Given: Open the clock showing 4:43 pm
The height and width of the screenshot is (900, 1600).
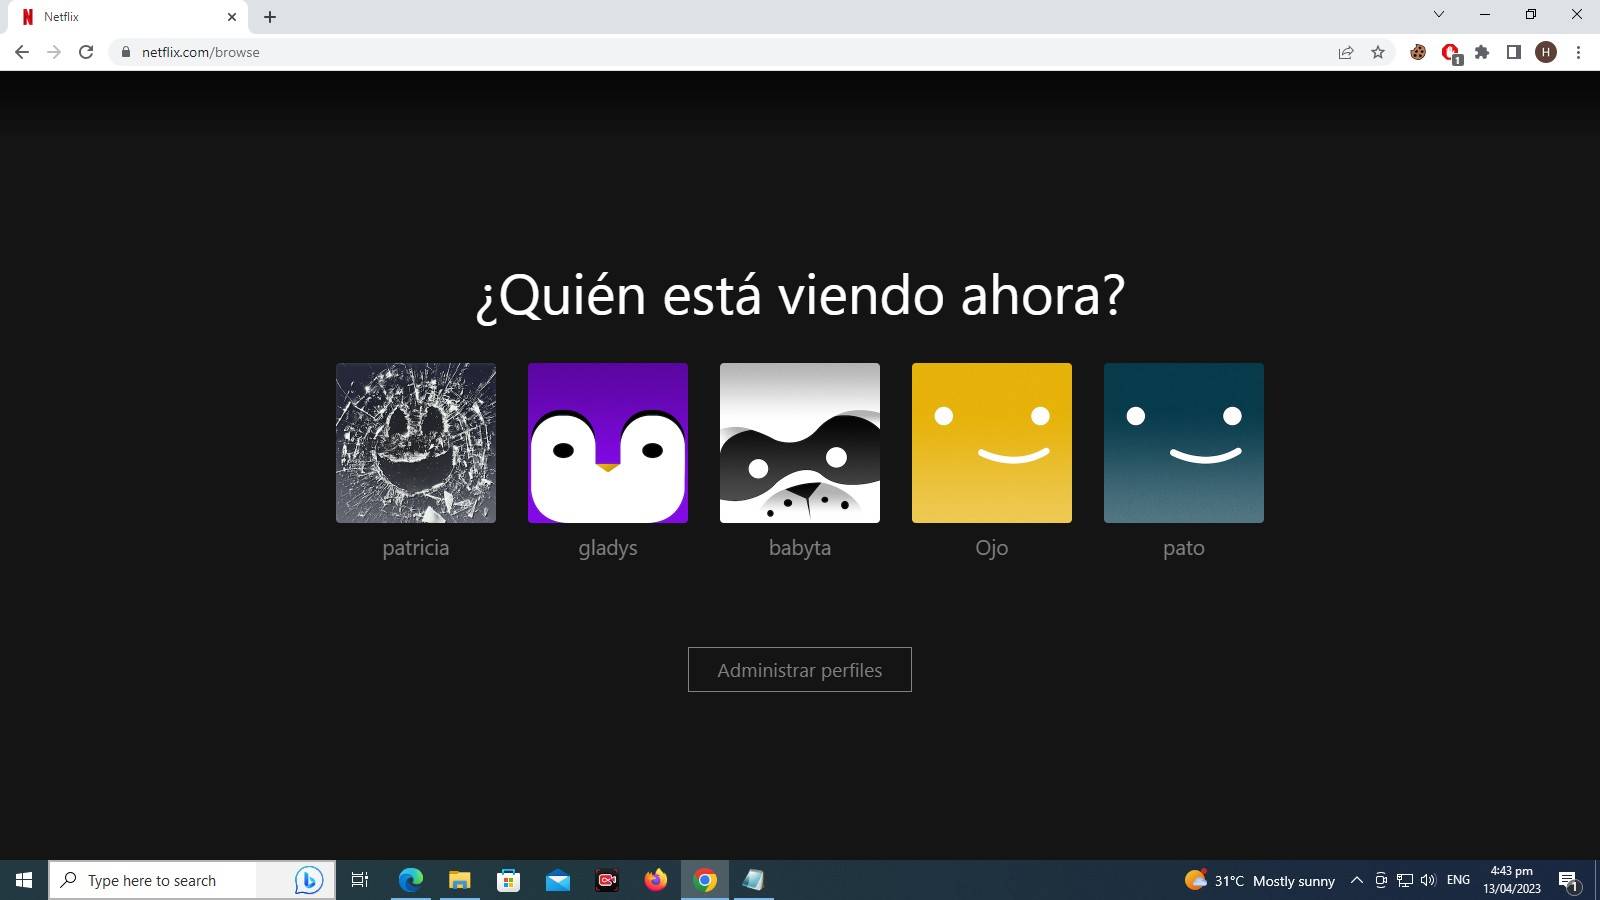Looking at the screenshot, I should 1512,880.
